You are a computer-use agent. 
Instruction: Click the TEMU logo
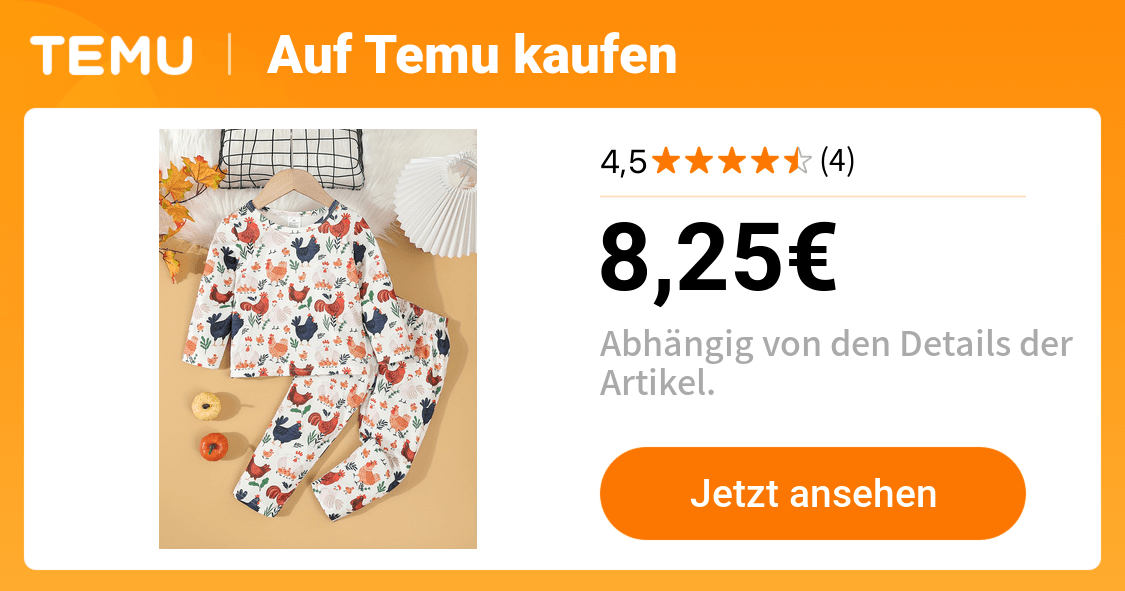111,55
